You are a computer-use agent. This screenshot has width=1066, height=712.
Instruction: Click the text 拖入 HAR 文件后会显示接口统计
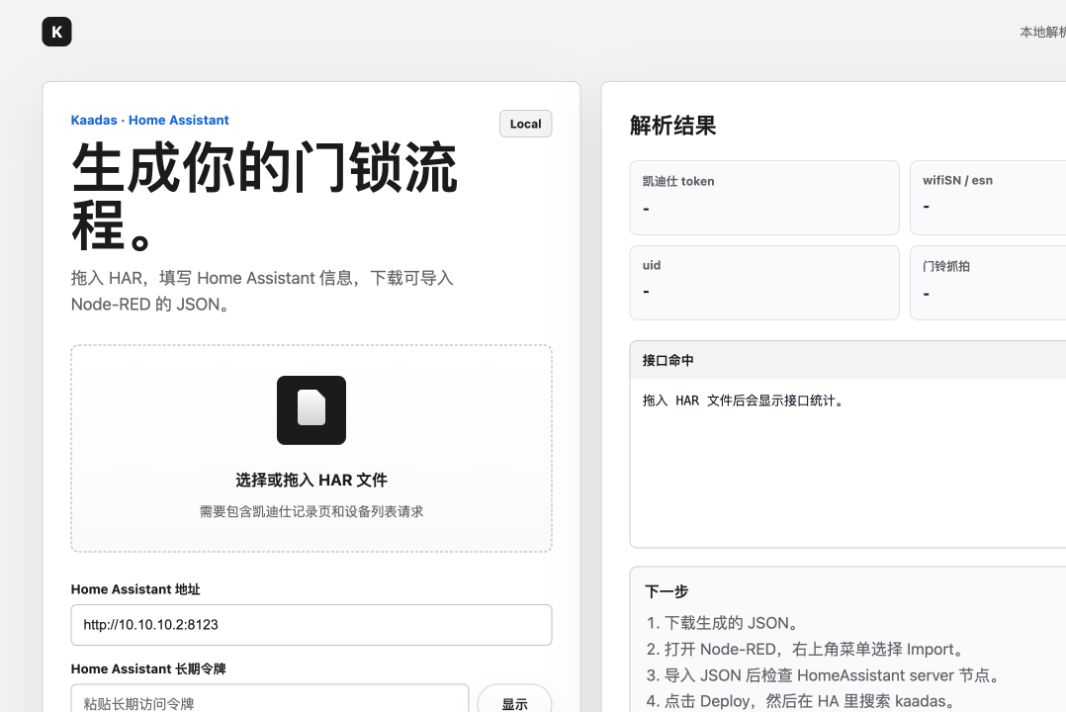click(743, 401)
